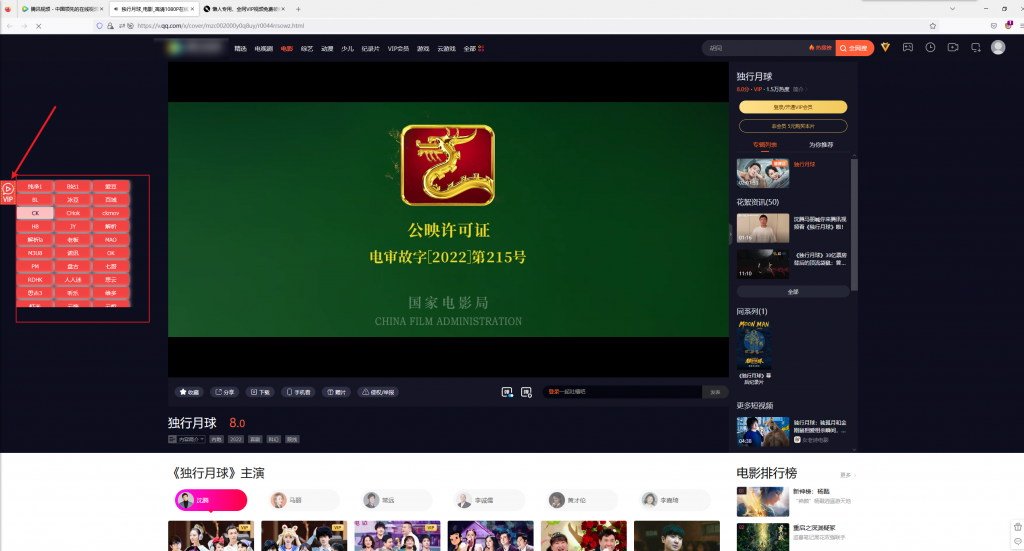Open the Moon Man series poster
This screenshot has width=1024, height=551.
[x=754, y=345]
